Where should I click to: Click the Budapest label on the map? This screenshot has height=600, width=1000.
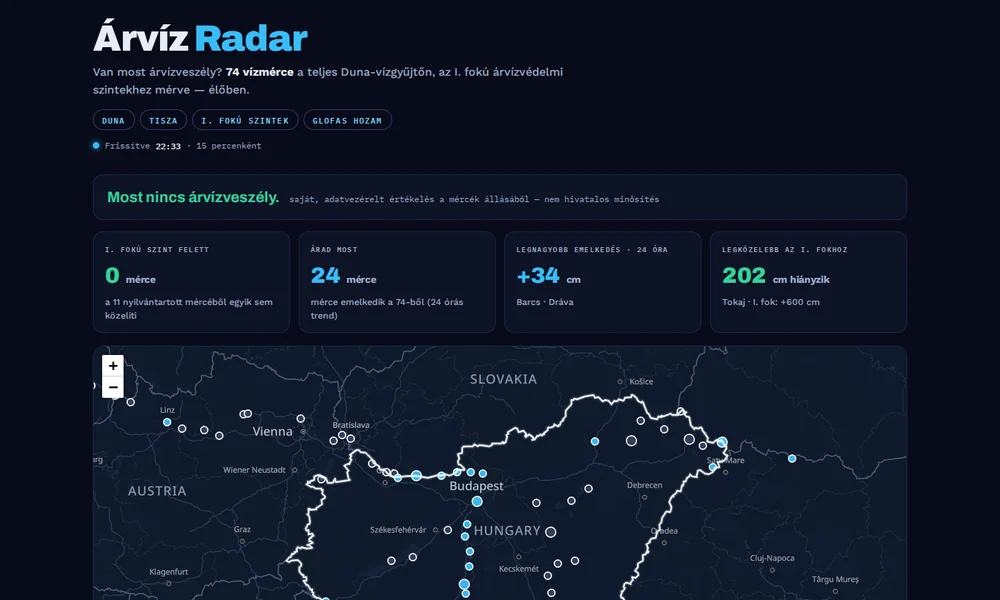tap(476, 486)
